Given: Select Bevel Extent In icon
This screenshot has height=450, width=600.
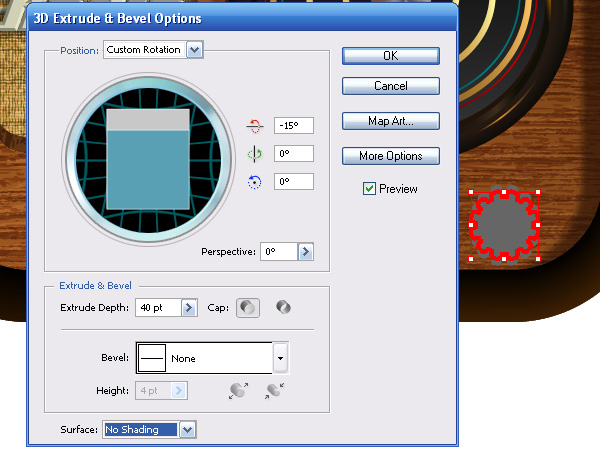Looking at the screenshot, I should click(274, 391).
